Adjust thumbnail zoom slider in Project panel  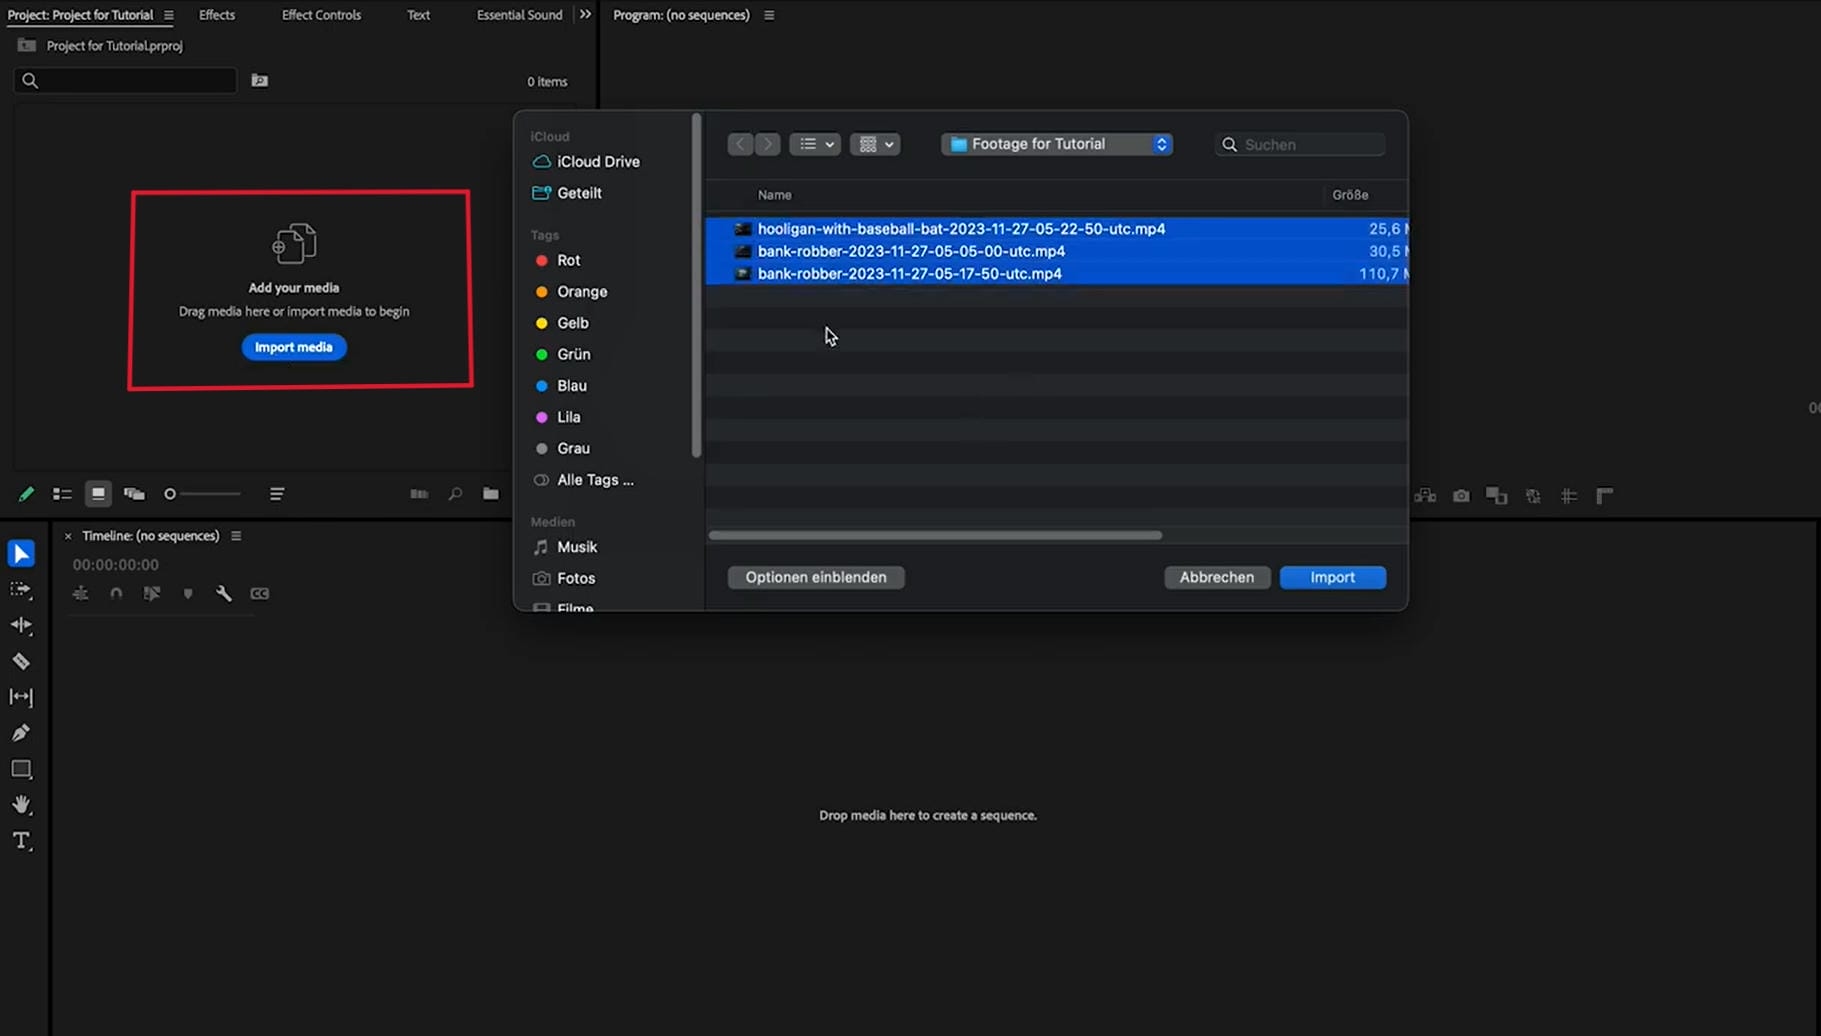(x=204, y=494)
